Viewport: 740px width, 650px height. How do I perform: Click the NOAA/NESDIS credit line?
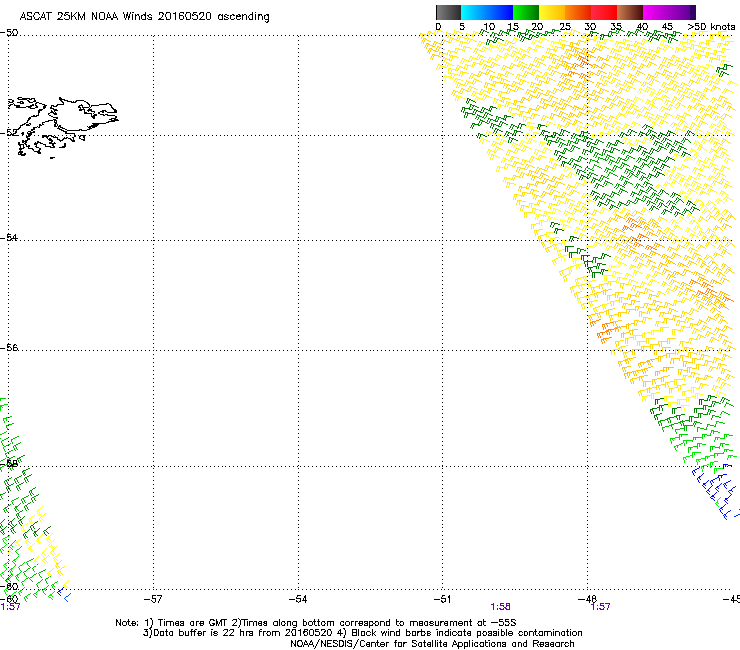coord(432,644)
